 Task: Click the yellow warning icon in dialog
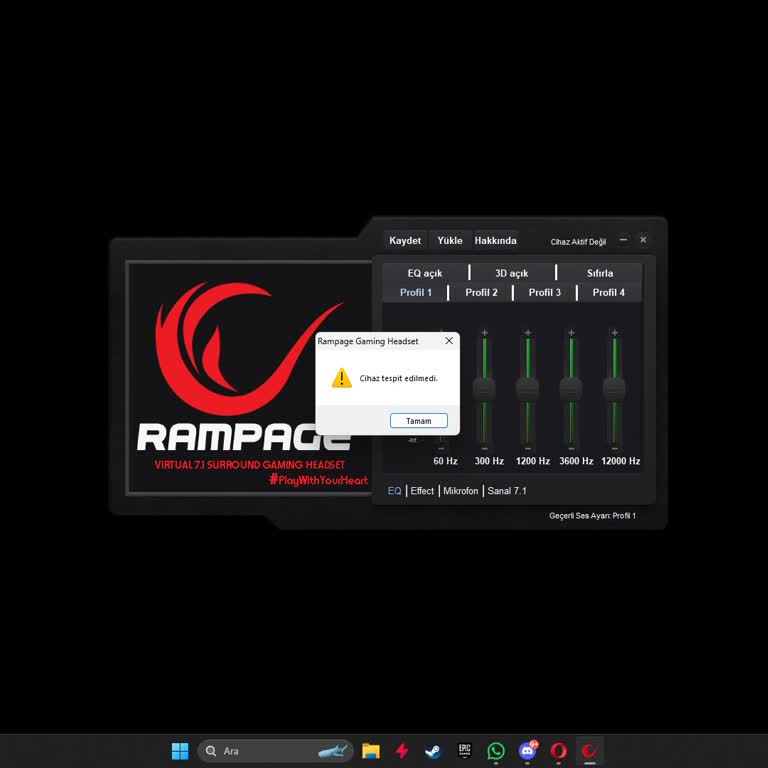pos(341,378)
